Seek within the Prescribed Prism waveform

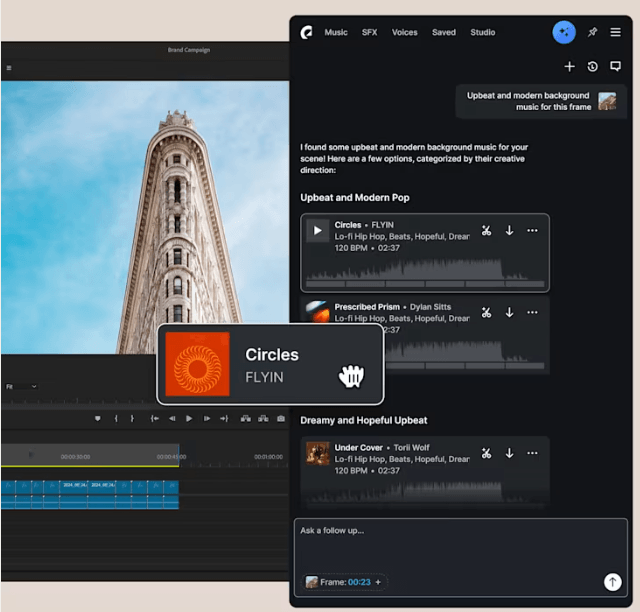[464, 354]
